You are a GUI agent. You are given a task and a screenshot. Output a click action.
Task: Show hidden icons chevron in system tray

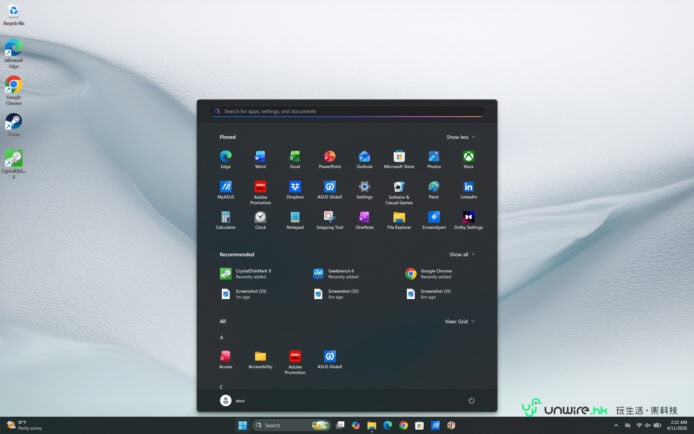coord(616,425)
